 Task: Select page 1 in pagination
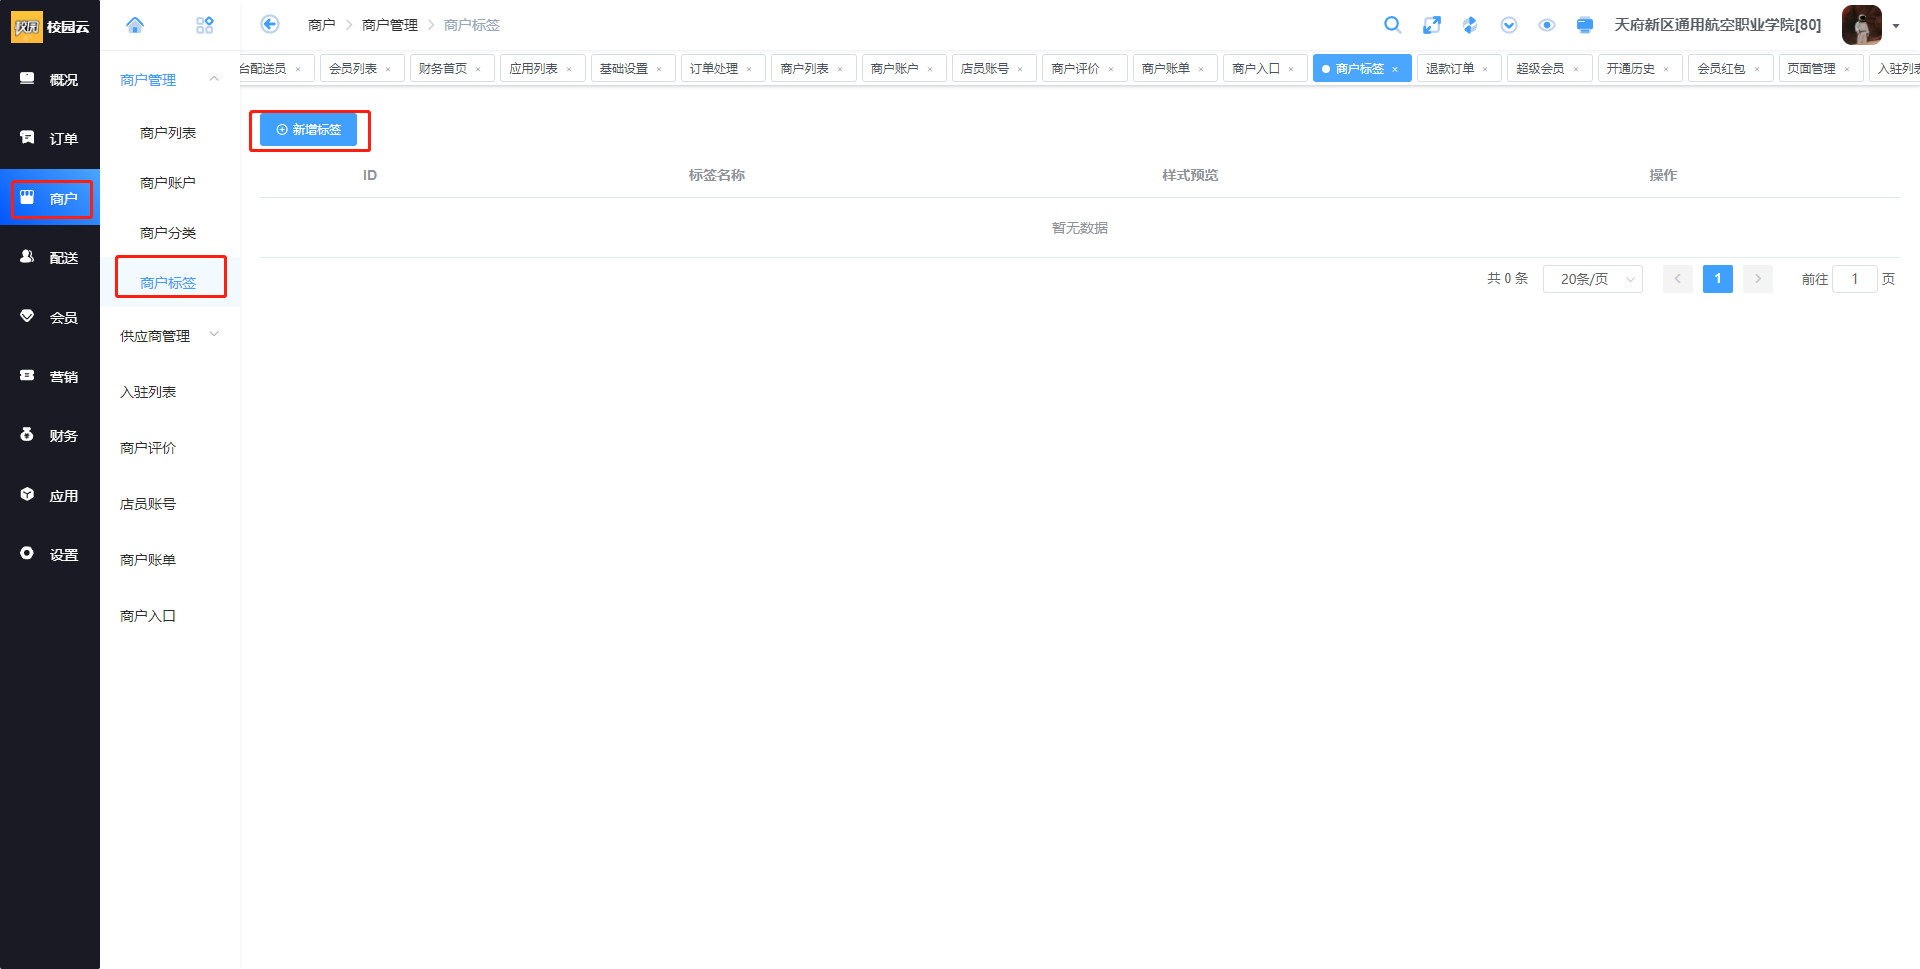pos(1718,279)
